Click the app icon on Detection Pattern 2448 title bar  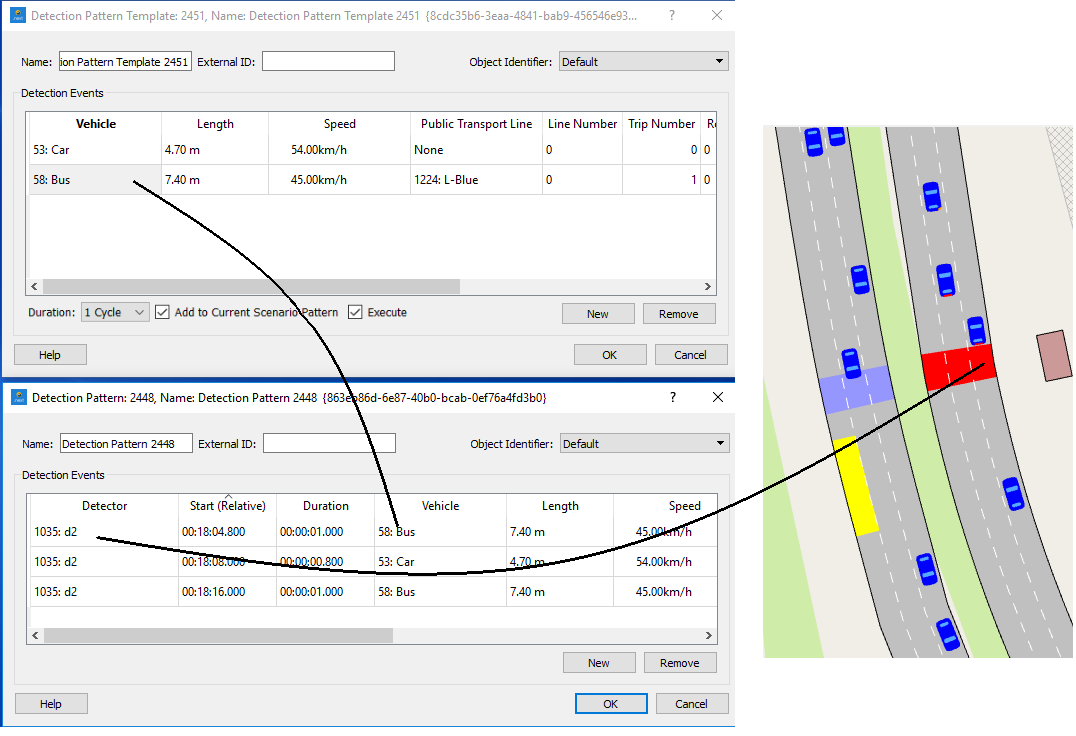(x=19, y=397)
